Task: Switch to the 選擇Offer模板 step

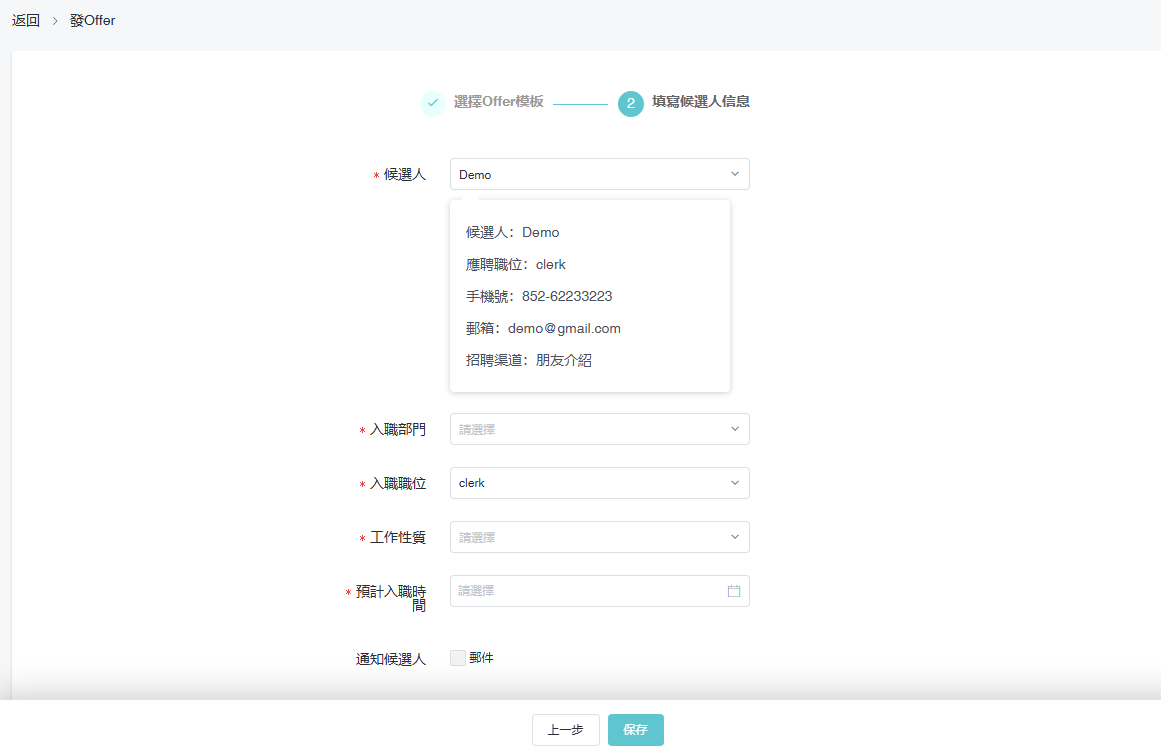Action: click(498, 102)
